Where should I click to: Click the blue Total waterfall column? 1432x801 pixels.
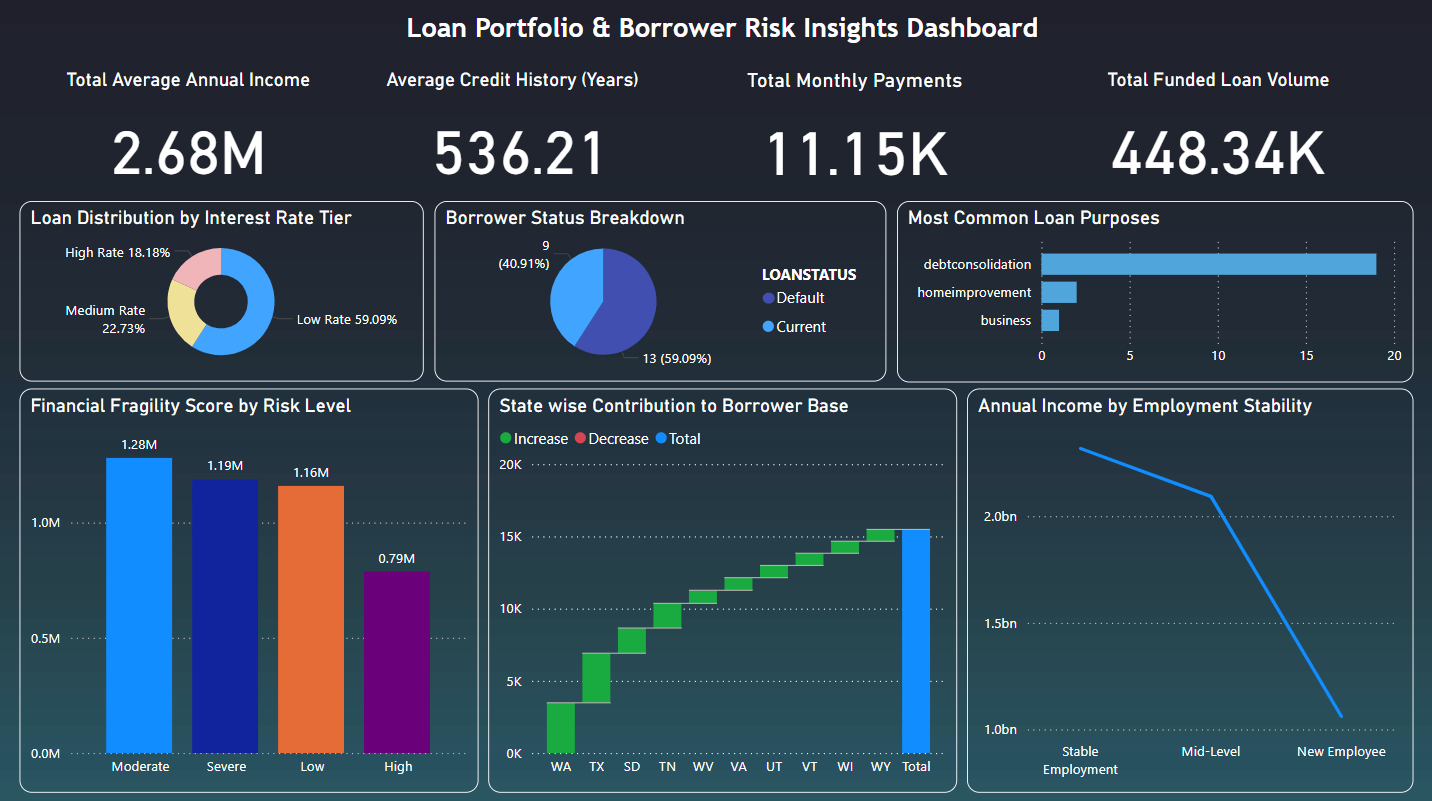pyautogui.click(x=916, y=641)
